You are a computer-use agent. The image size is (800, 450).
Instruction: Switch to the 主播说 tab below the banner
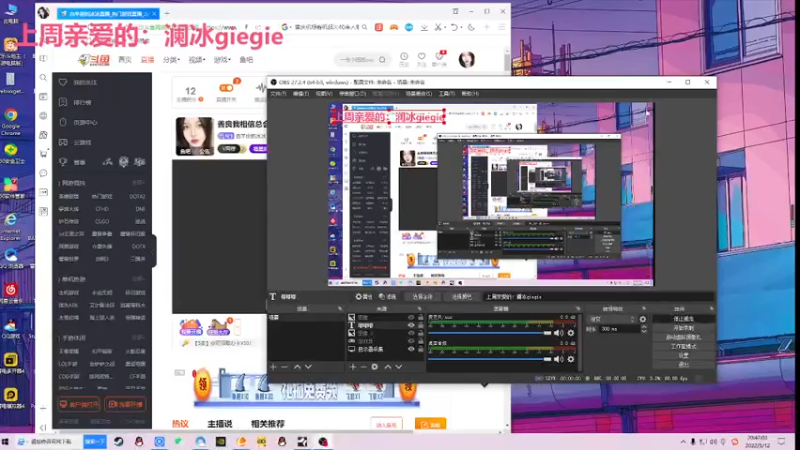tap(220, 423)
